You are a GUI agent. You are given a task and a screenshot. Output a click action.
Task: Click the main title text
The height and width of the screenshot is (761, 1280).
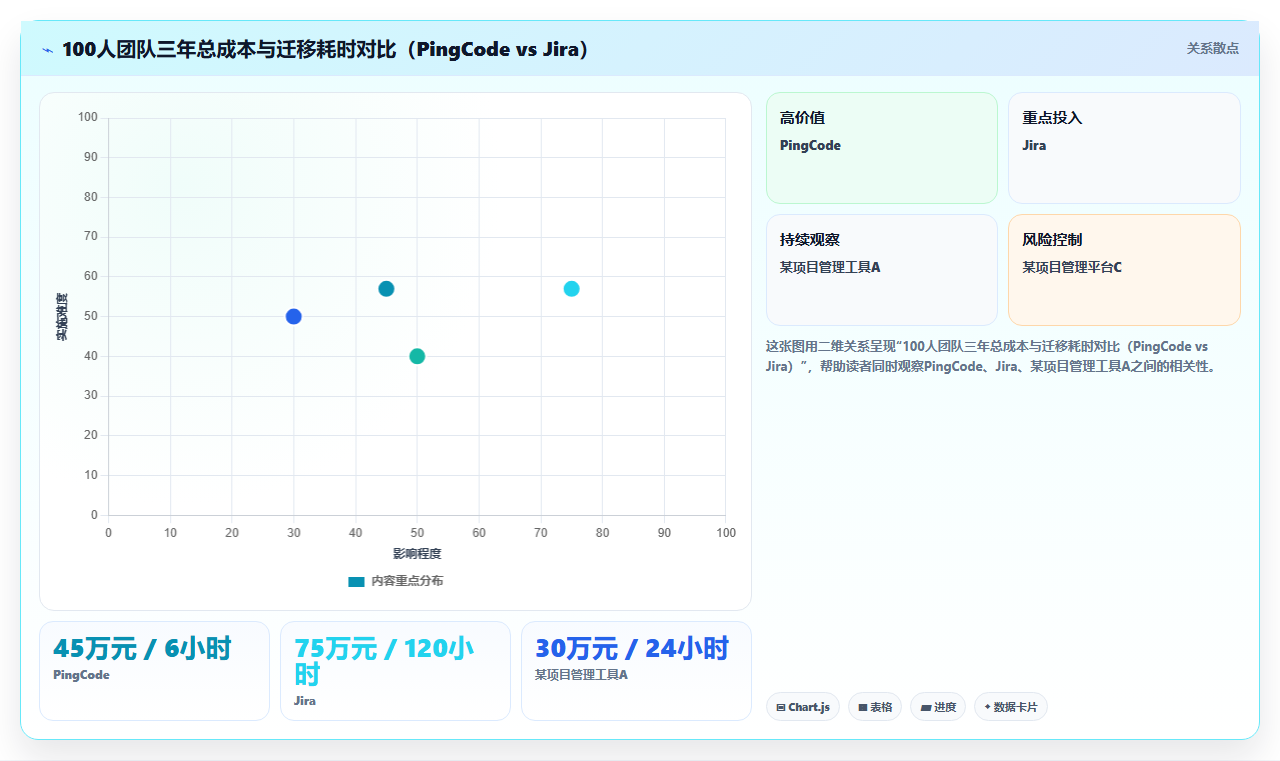[325, 49]
